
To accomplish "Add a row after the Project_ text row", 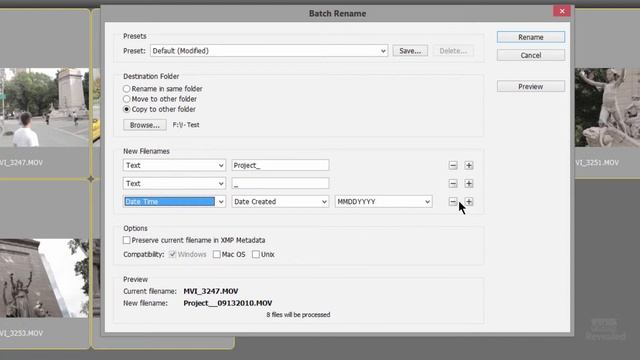I will 469,165.
